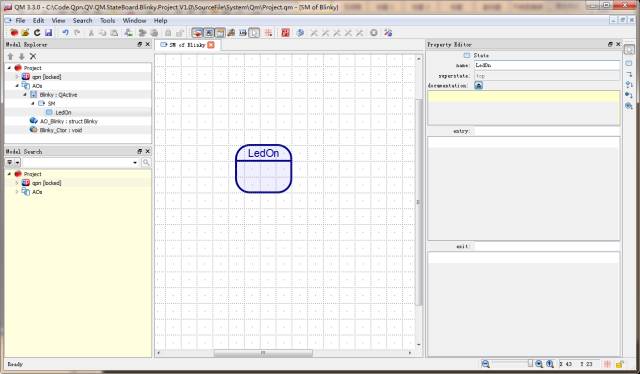Click the Model Search magnifier button
Screen dimensions: 640x374
146,163
